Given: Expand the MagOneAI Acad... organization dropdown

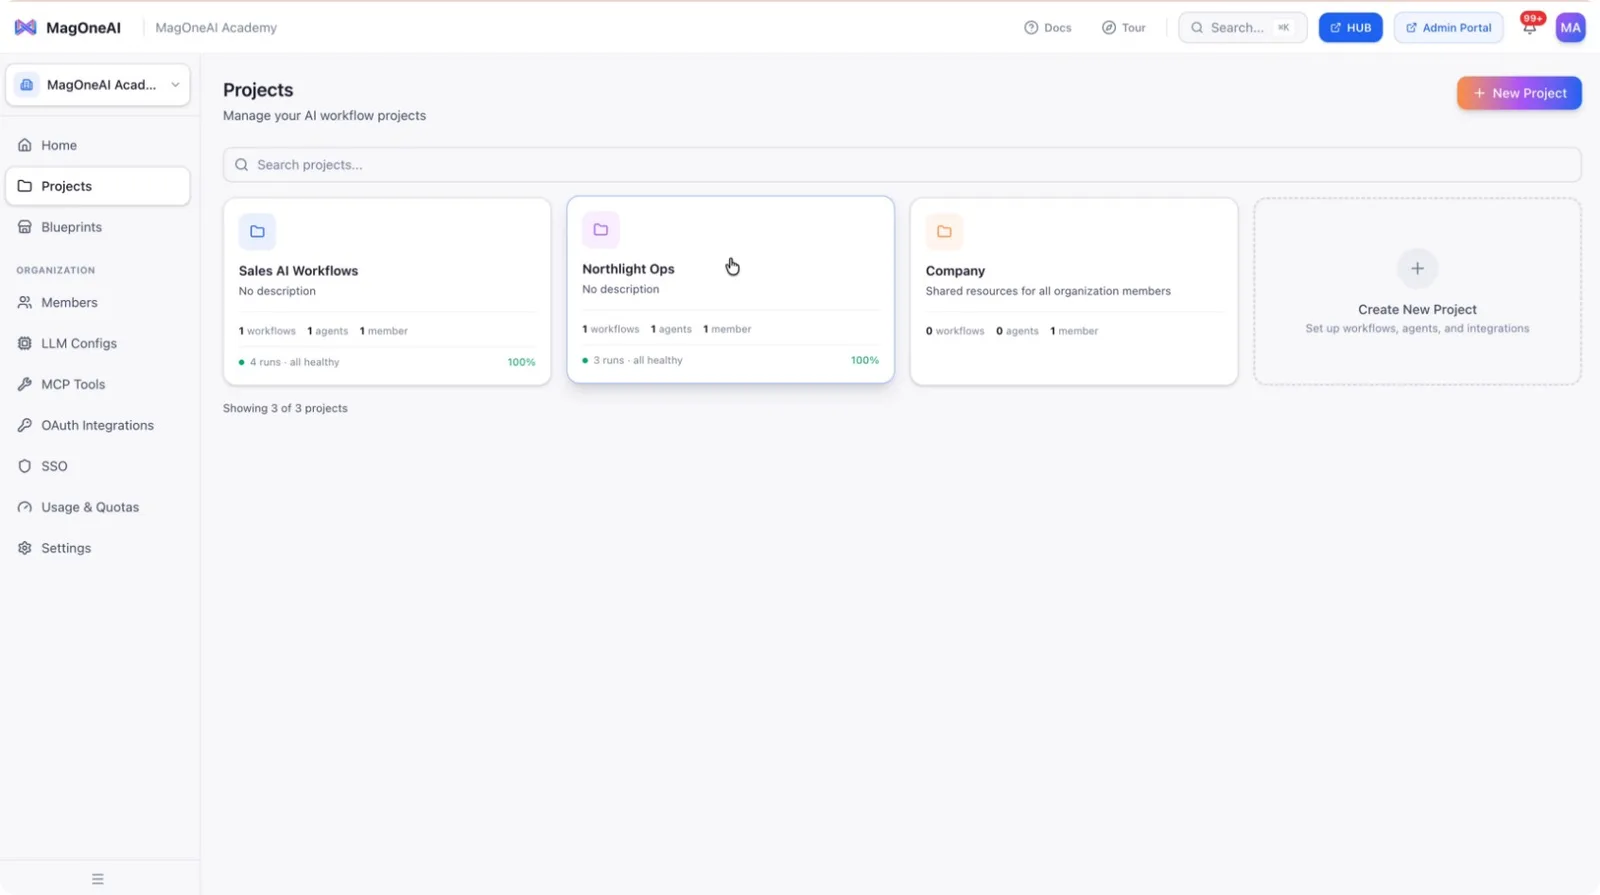Looking at the screenshot, I should 98,85.
